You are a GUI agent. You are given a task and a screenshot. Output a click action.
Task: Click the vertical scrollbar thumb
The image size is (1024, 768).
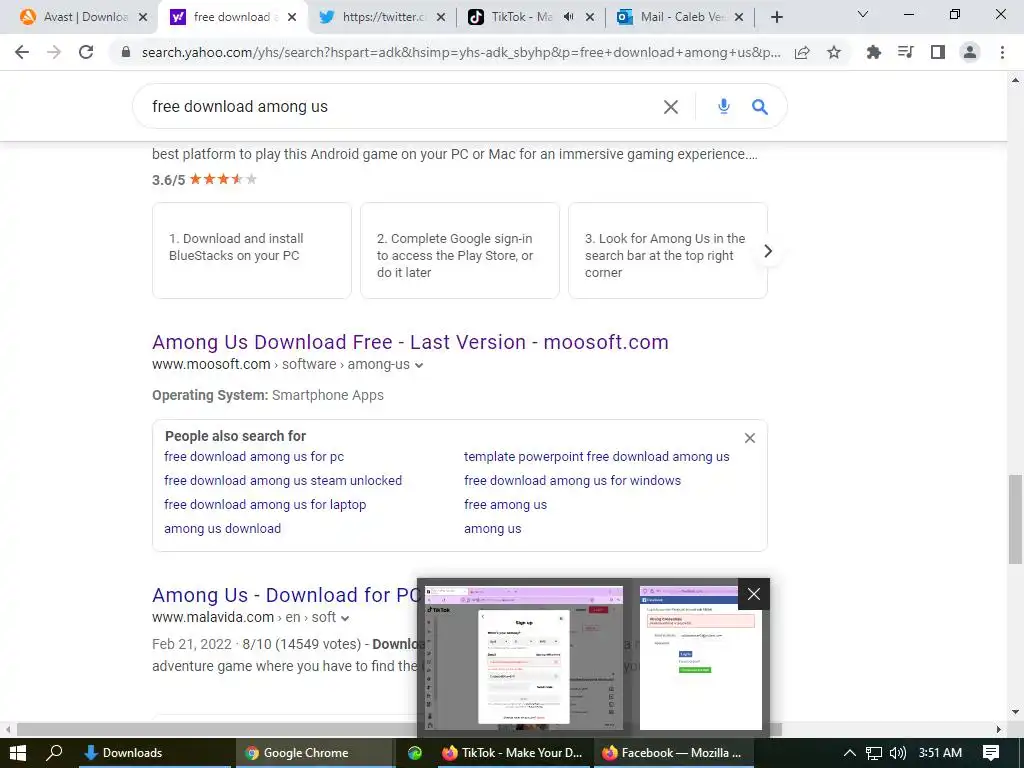click(1014, 519)
